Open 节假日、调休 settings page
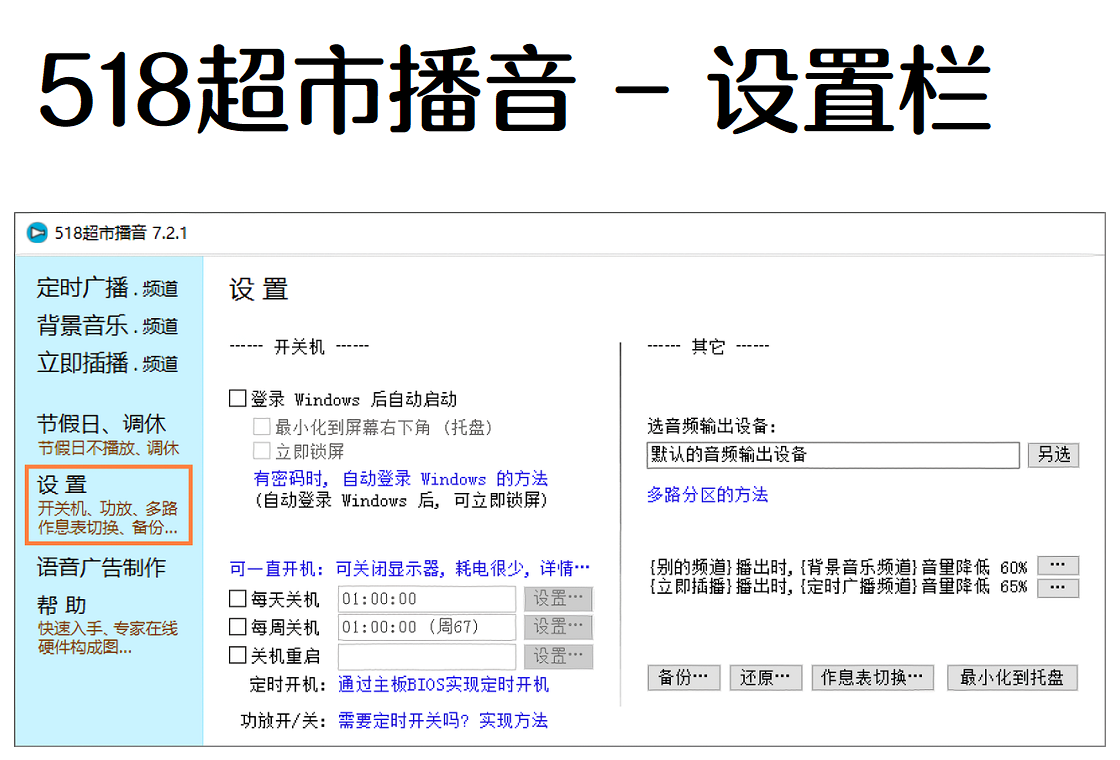 pos(102,424)
